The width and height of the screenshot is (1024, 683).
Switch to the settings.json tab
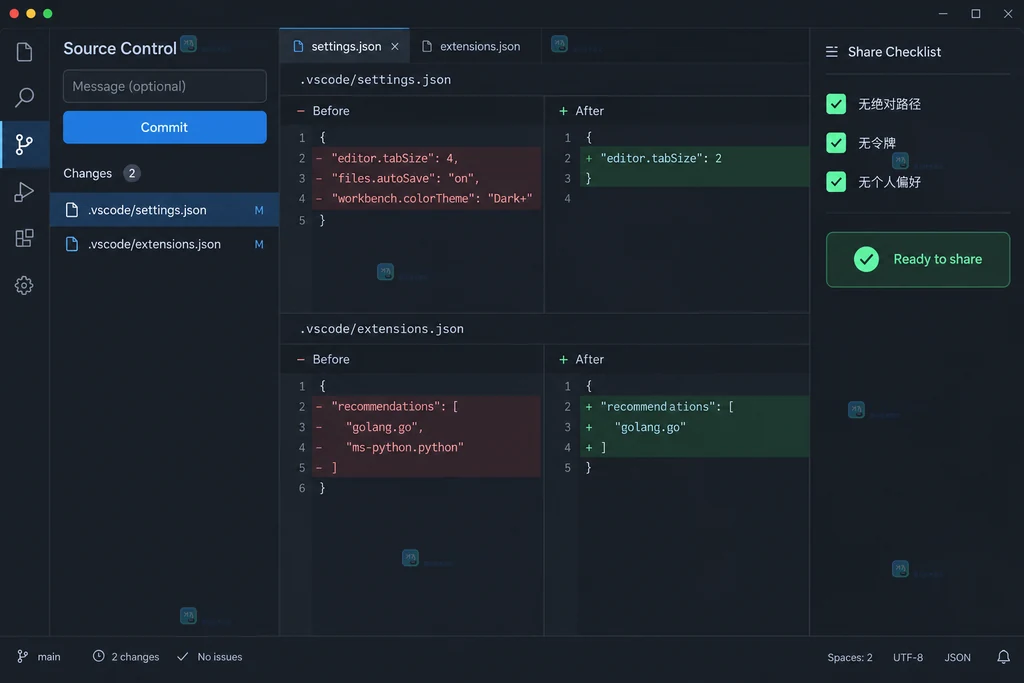coord(344,46)
